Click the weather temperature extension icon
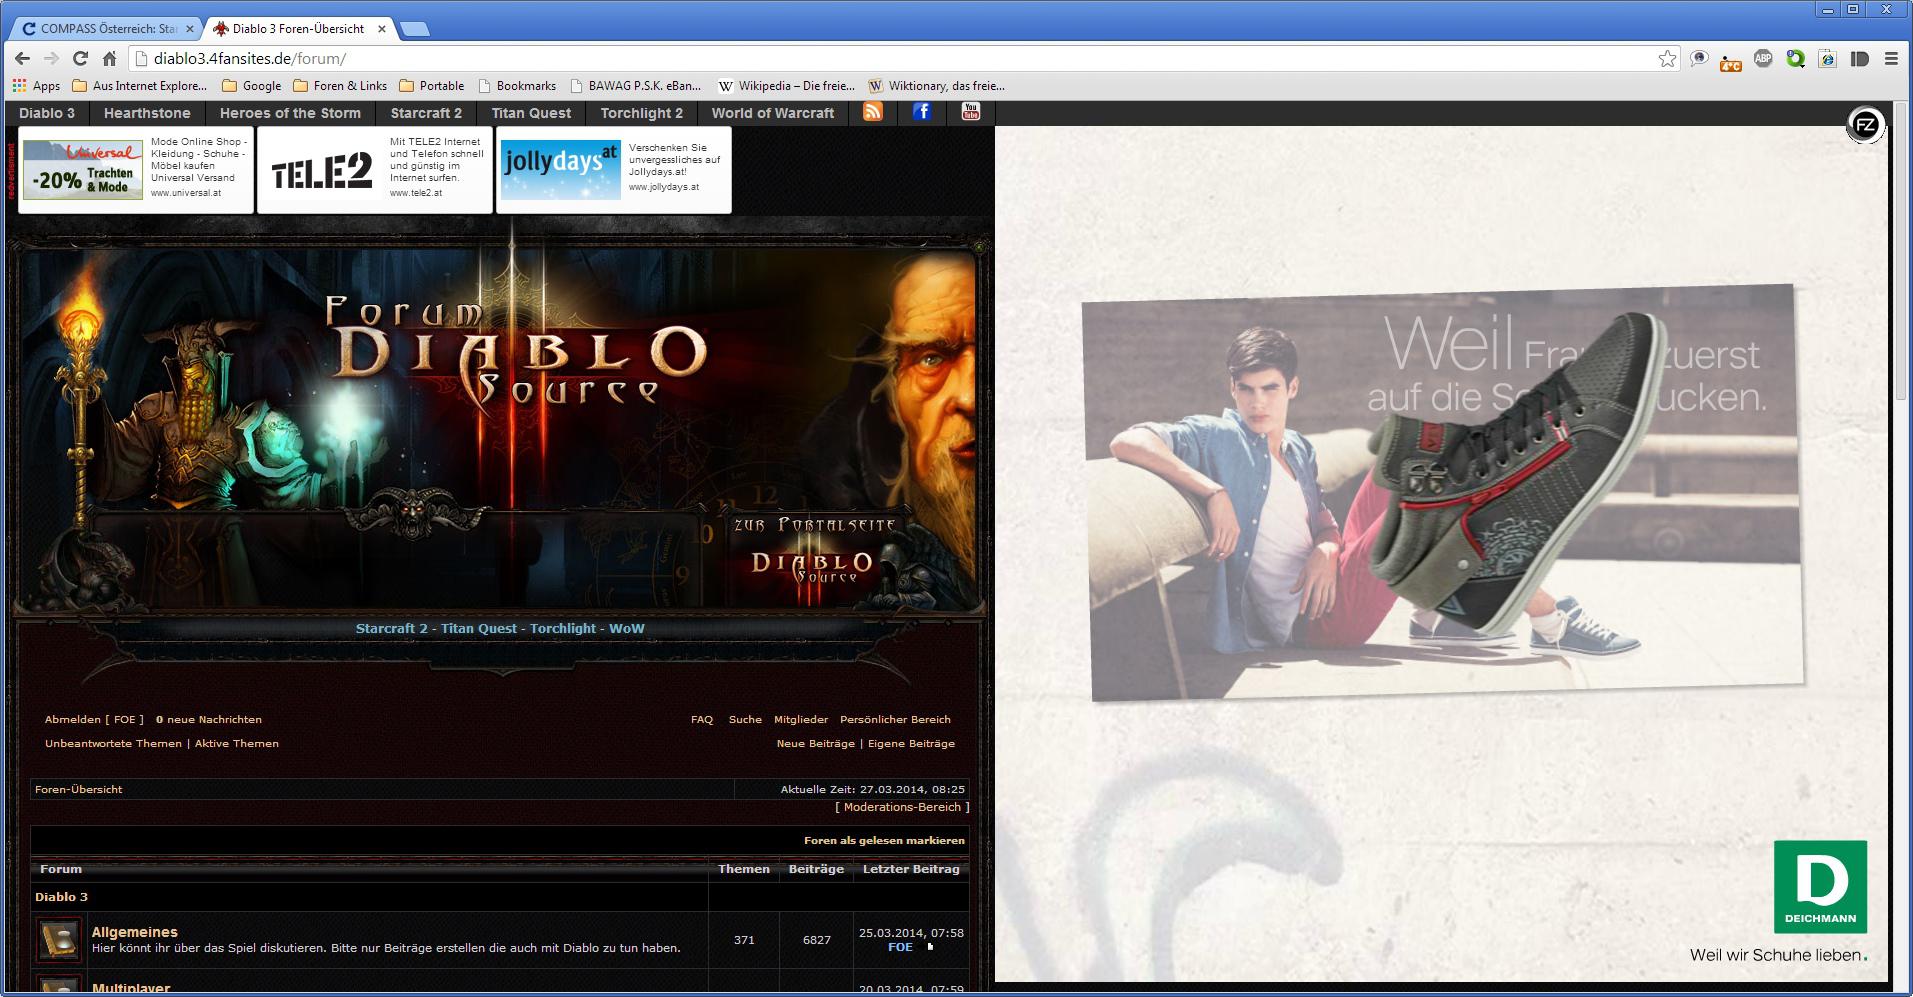1913x997 pixels. tap(1730, 60)
